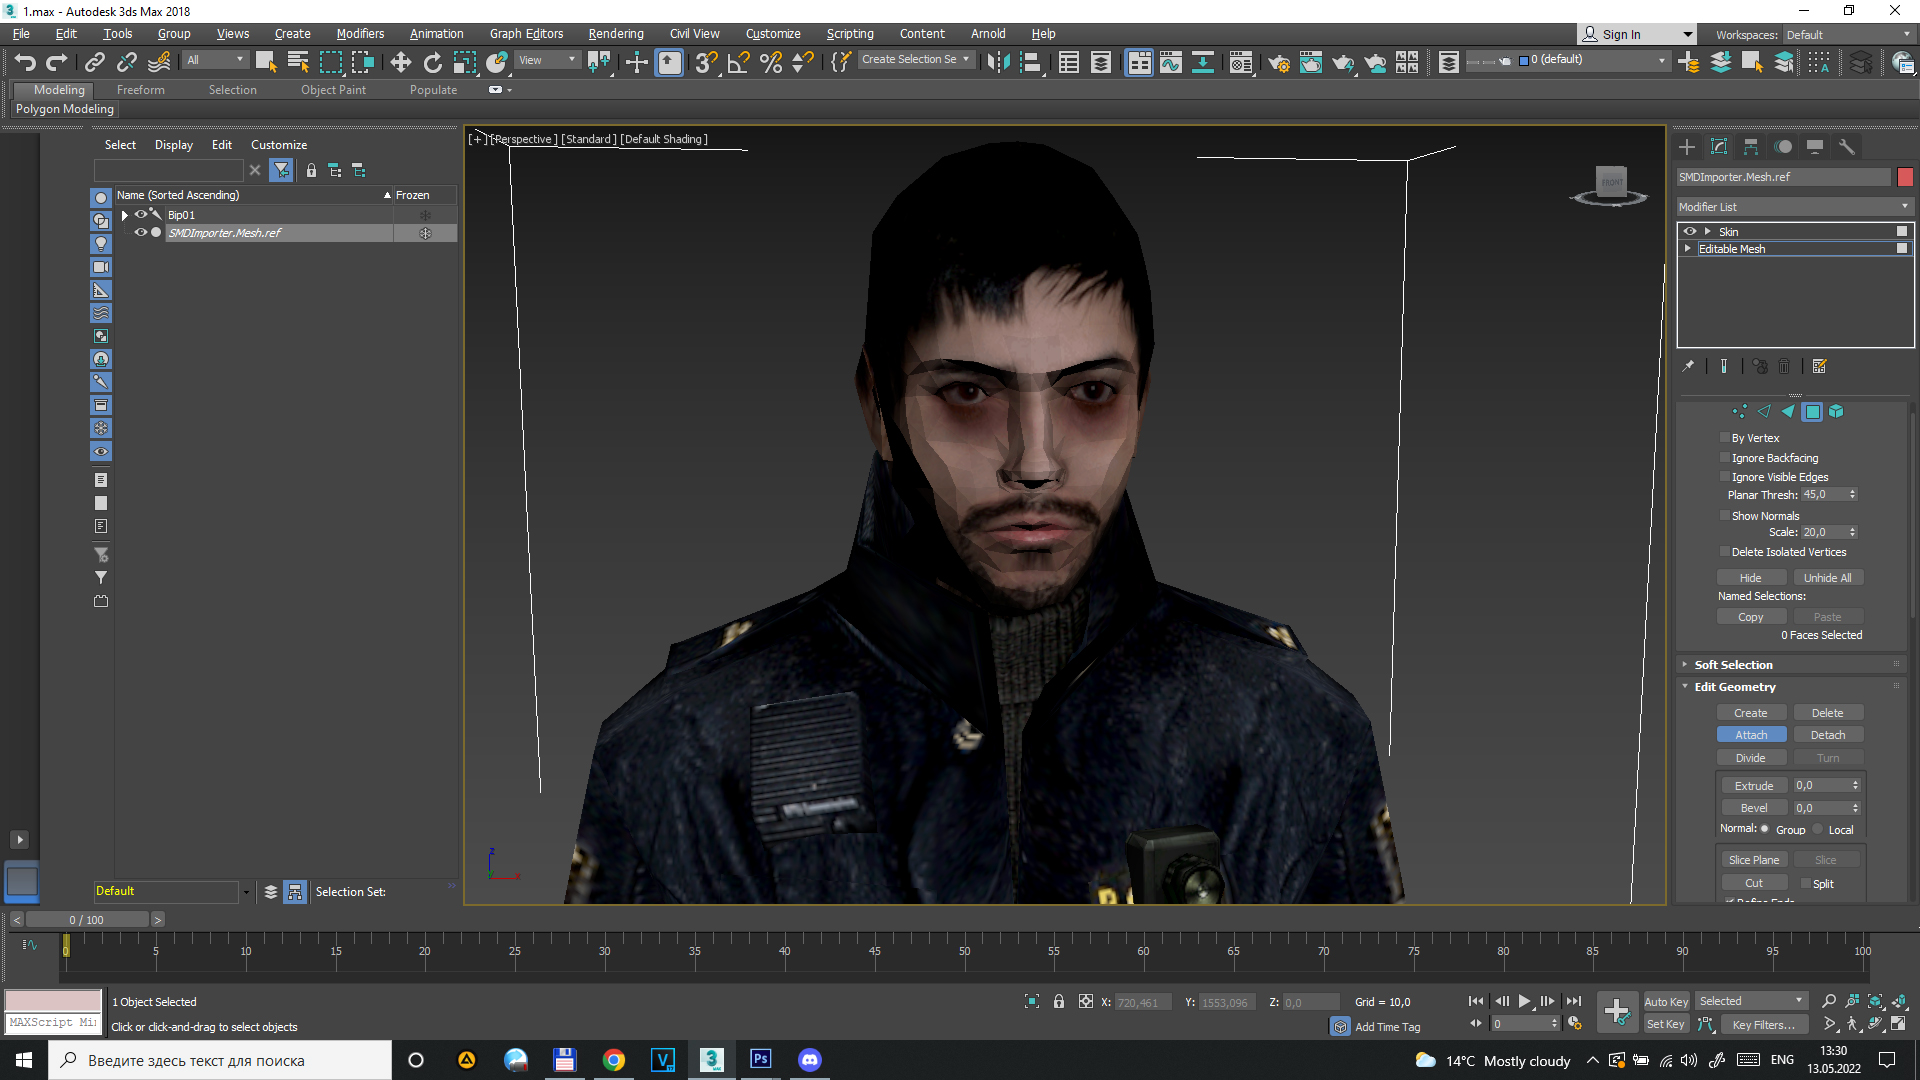Image resolution: width=1920 pixels, height=1080 pixels.
Task: Click Display Lights icon in Scene Explorer
Action: point(100,244)
